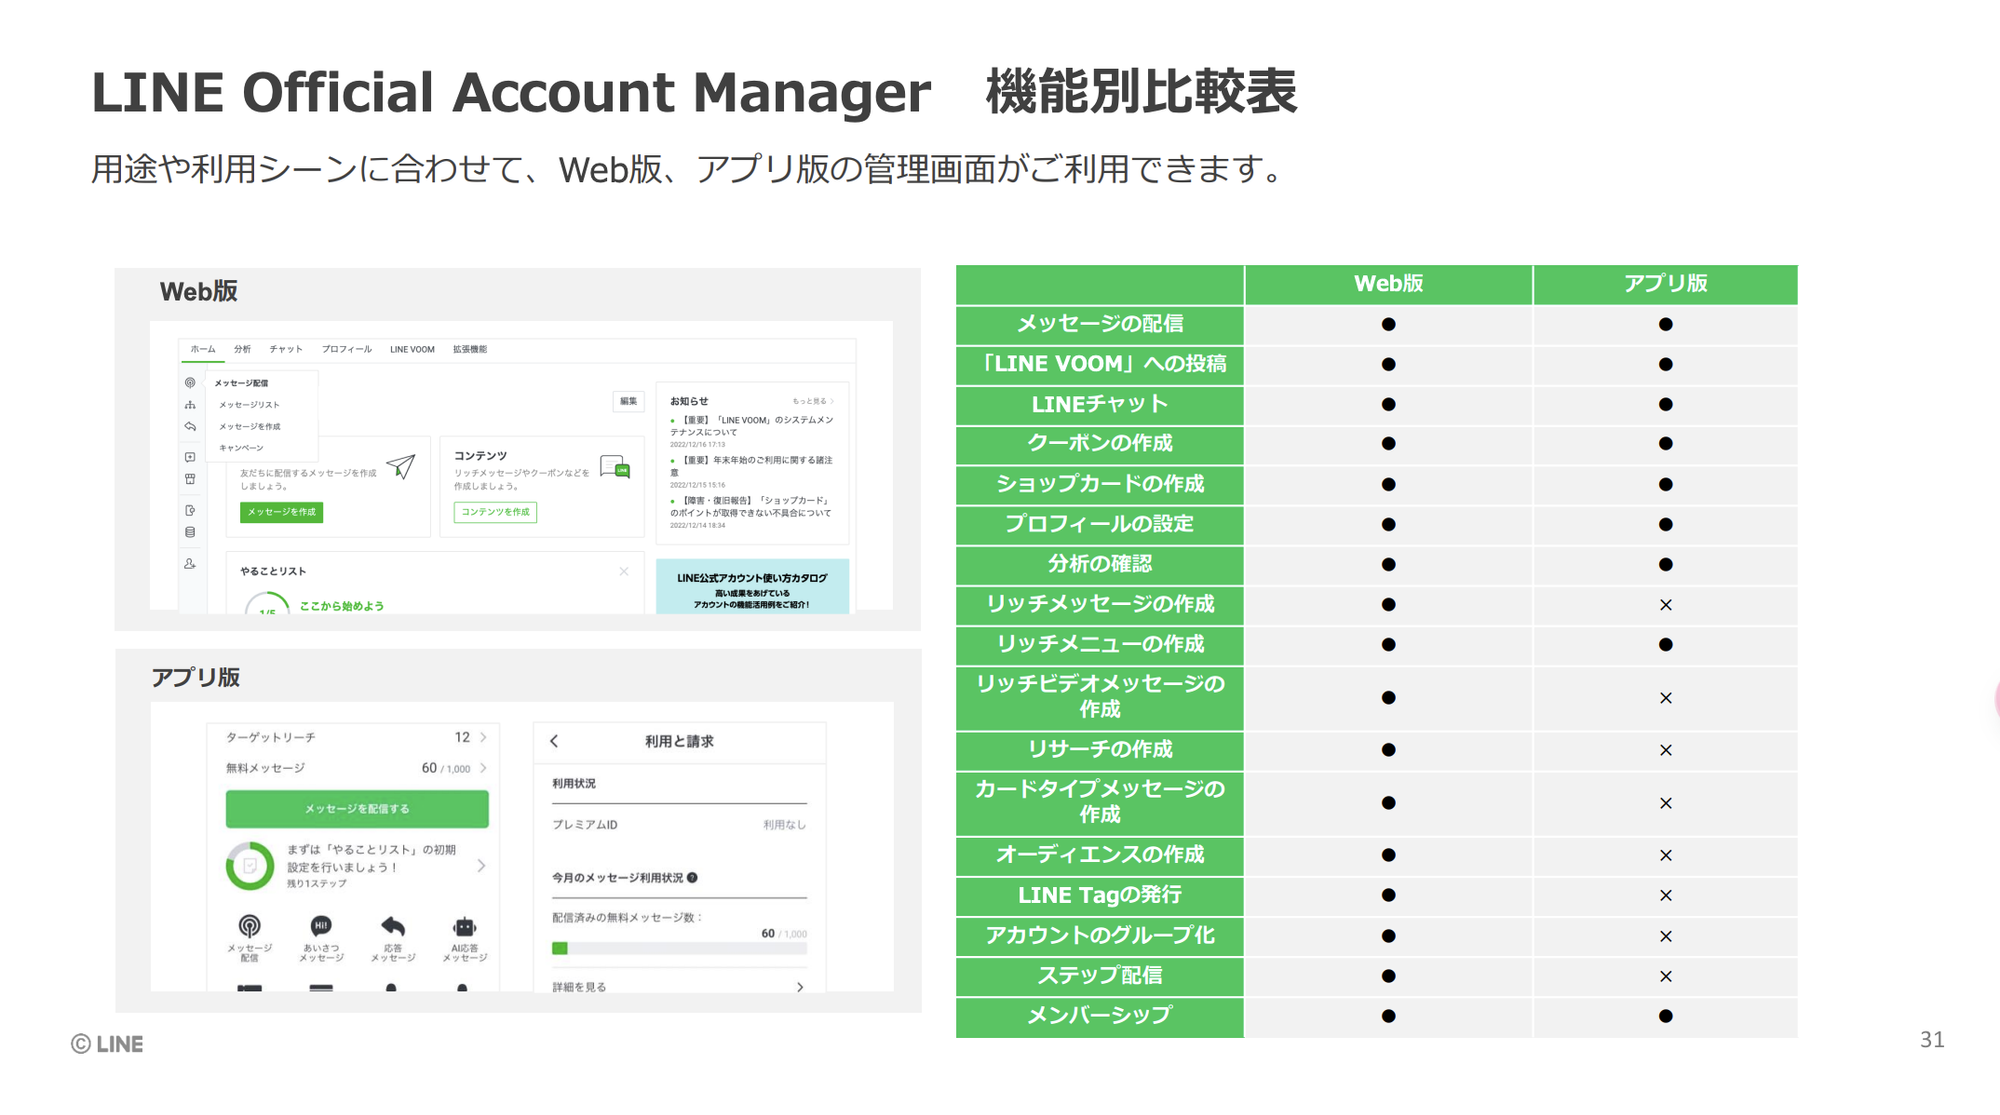Viewport: 2000px width, 1115px height.
Task: Click the コンテンツを作成 button
Action: pyautogui.click(x=495, y=512)
